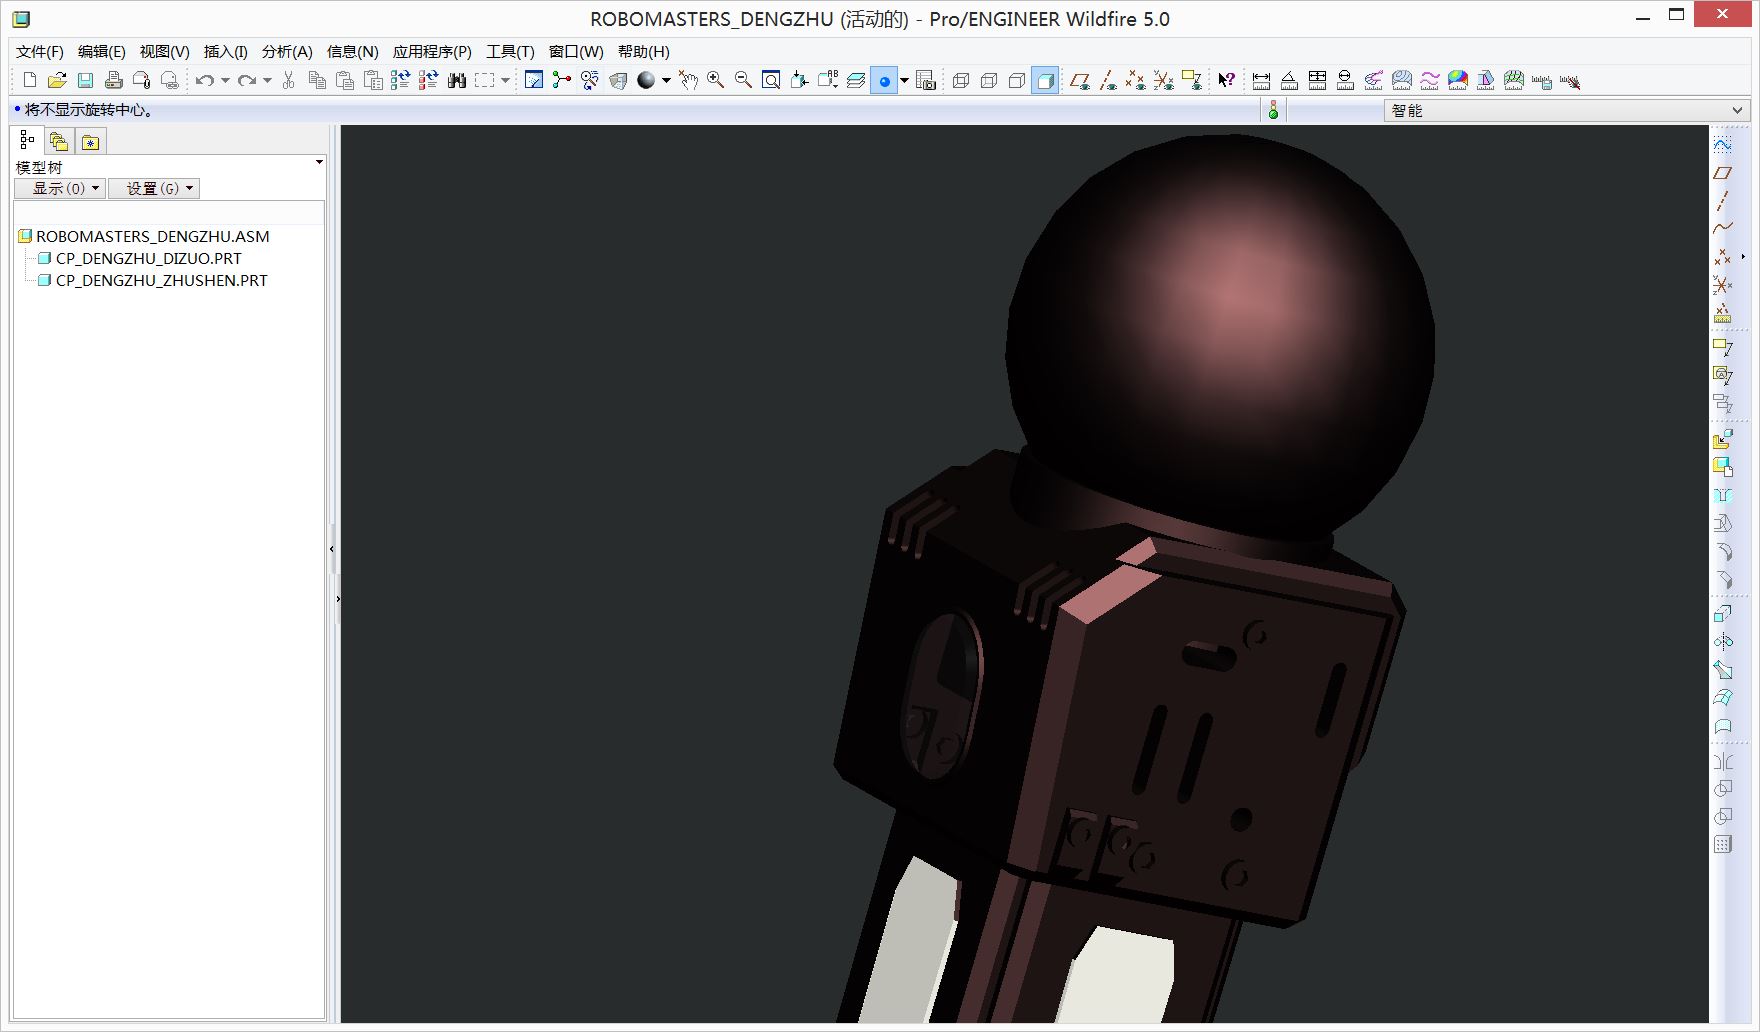The height and width of the screenshot is (1032, 1760).
Task: Select the Datum Axis tool in right toolbar
Action: [x=1722, y=201]
